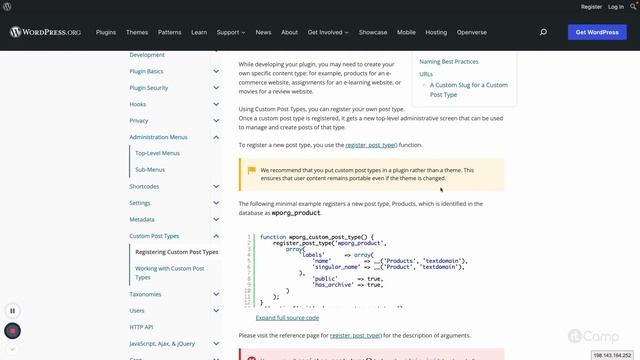Pause the screen recording

click(12, 311)
